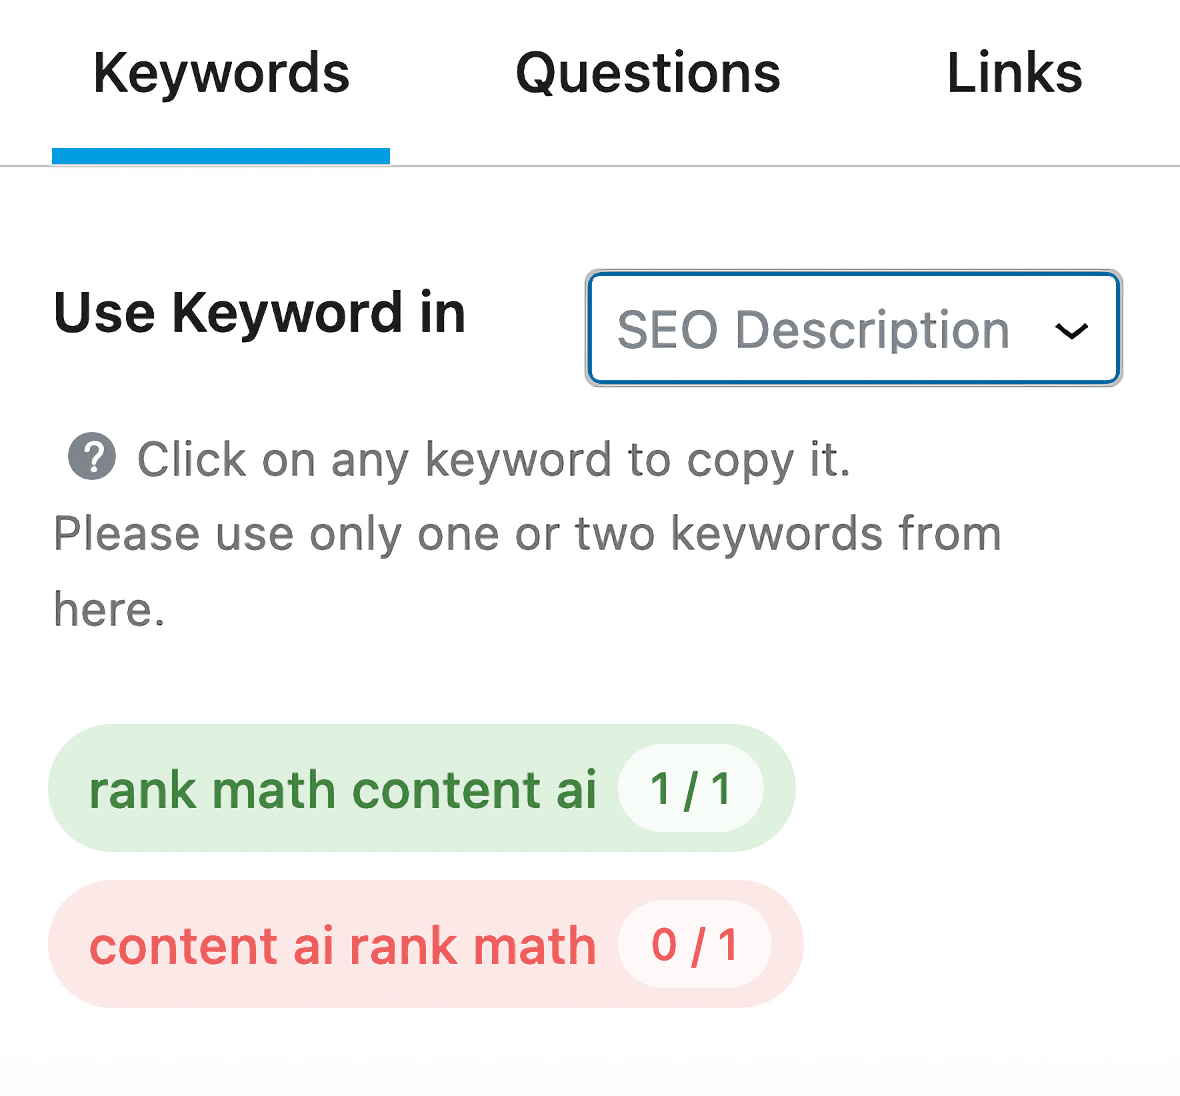Click the green 'rank math content ai' pill
Image resolution: width=1180 pixels, height=1096 pixels.
(343, 789)
